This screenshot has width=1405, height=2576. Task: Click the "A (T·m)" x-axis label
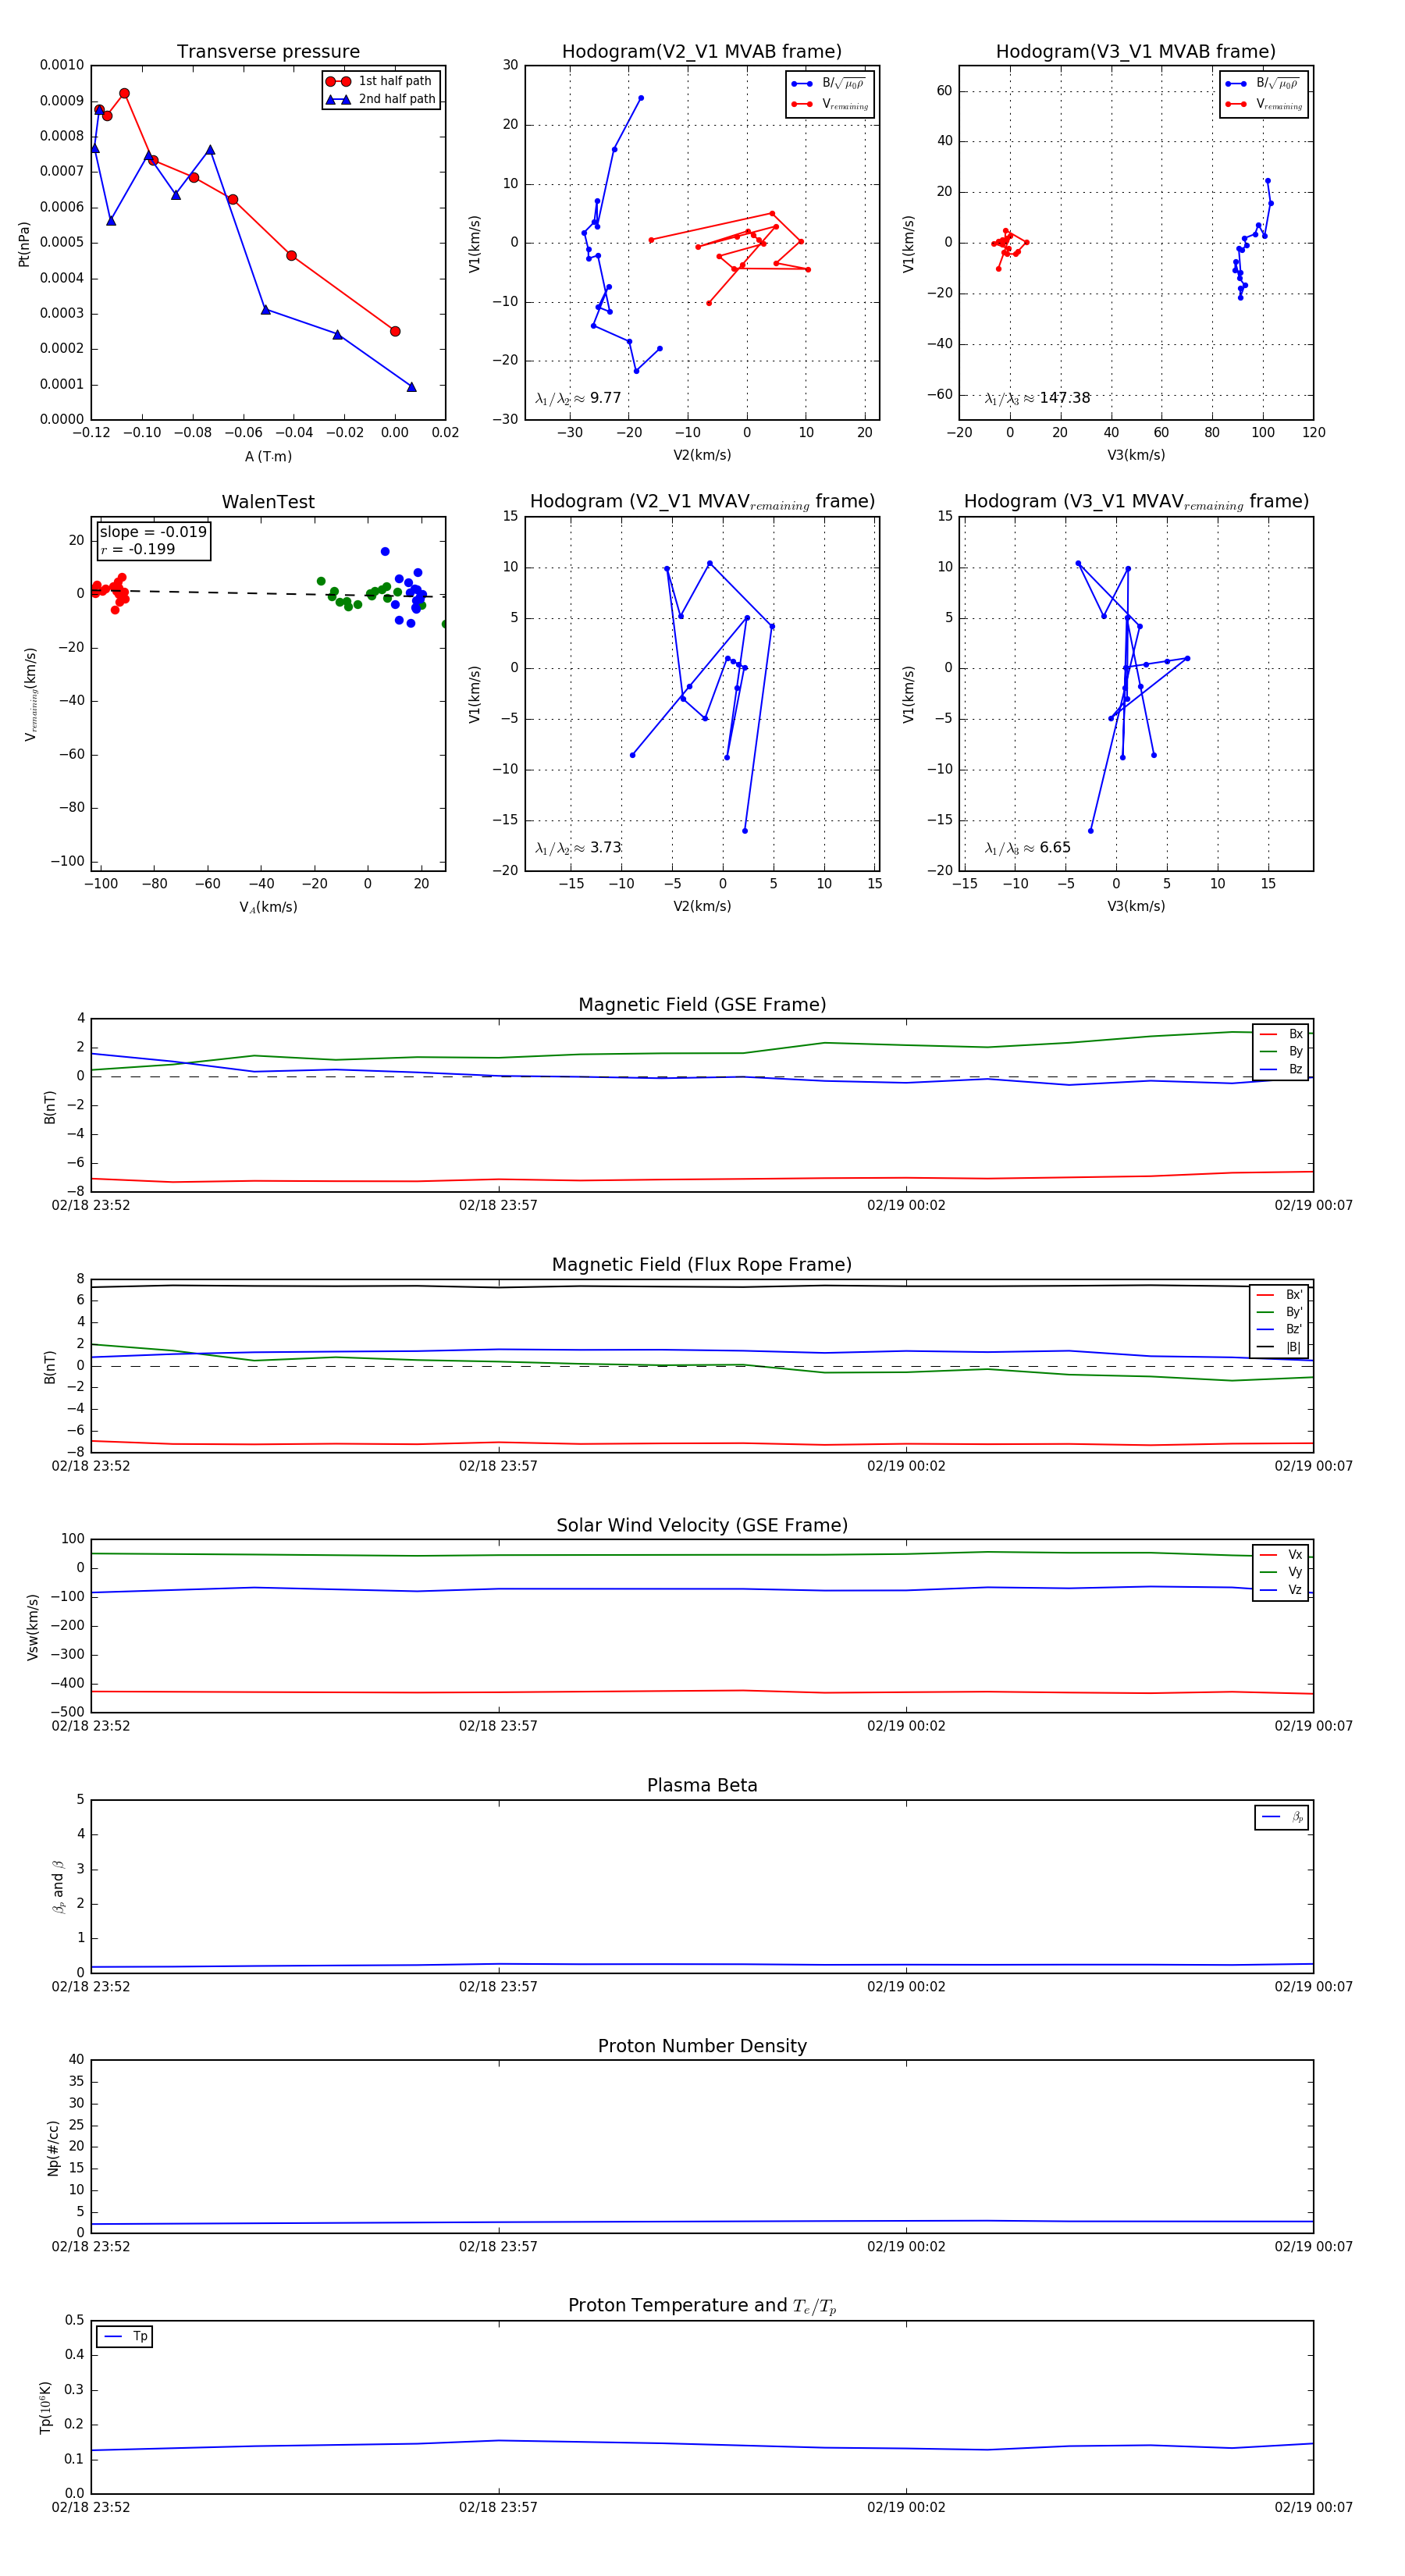point(268,456)
